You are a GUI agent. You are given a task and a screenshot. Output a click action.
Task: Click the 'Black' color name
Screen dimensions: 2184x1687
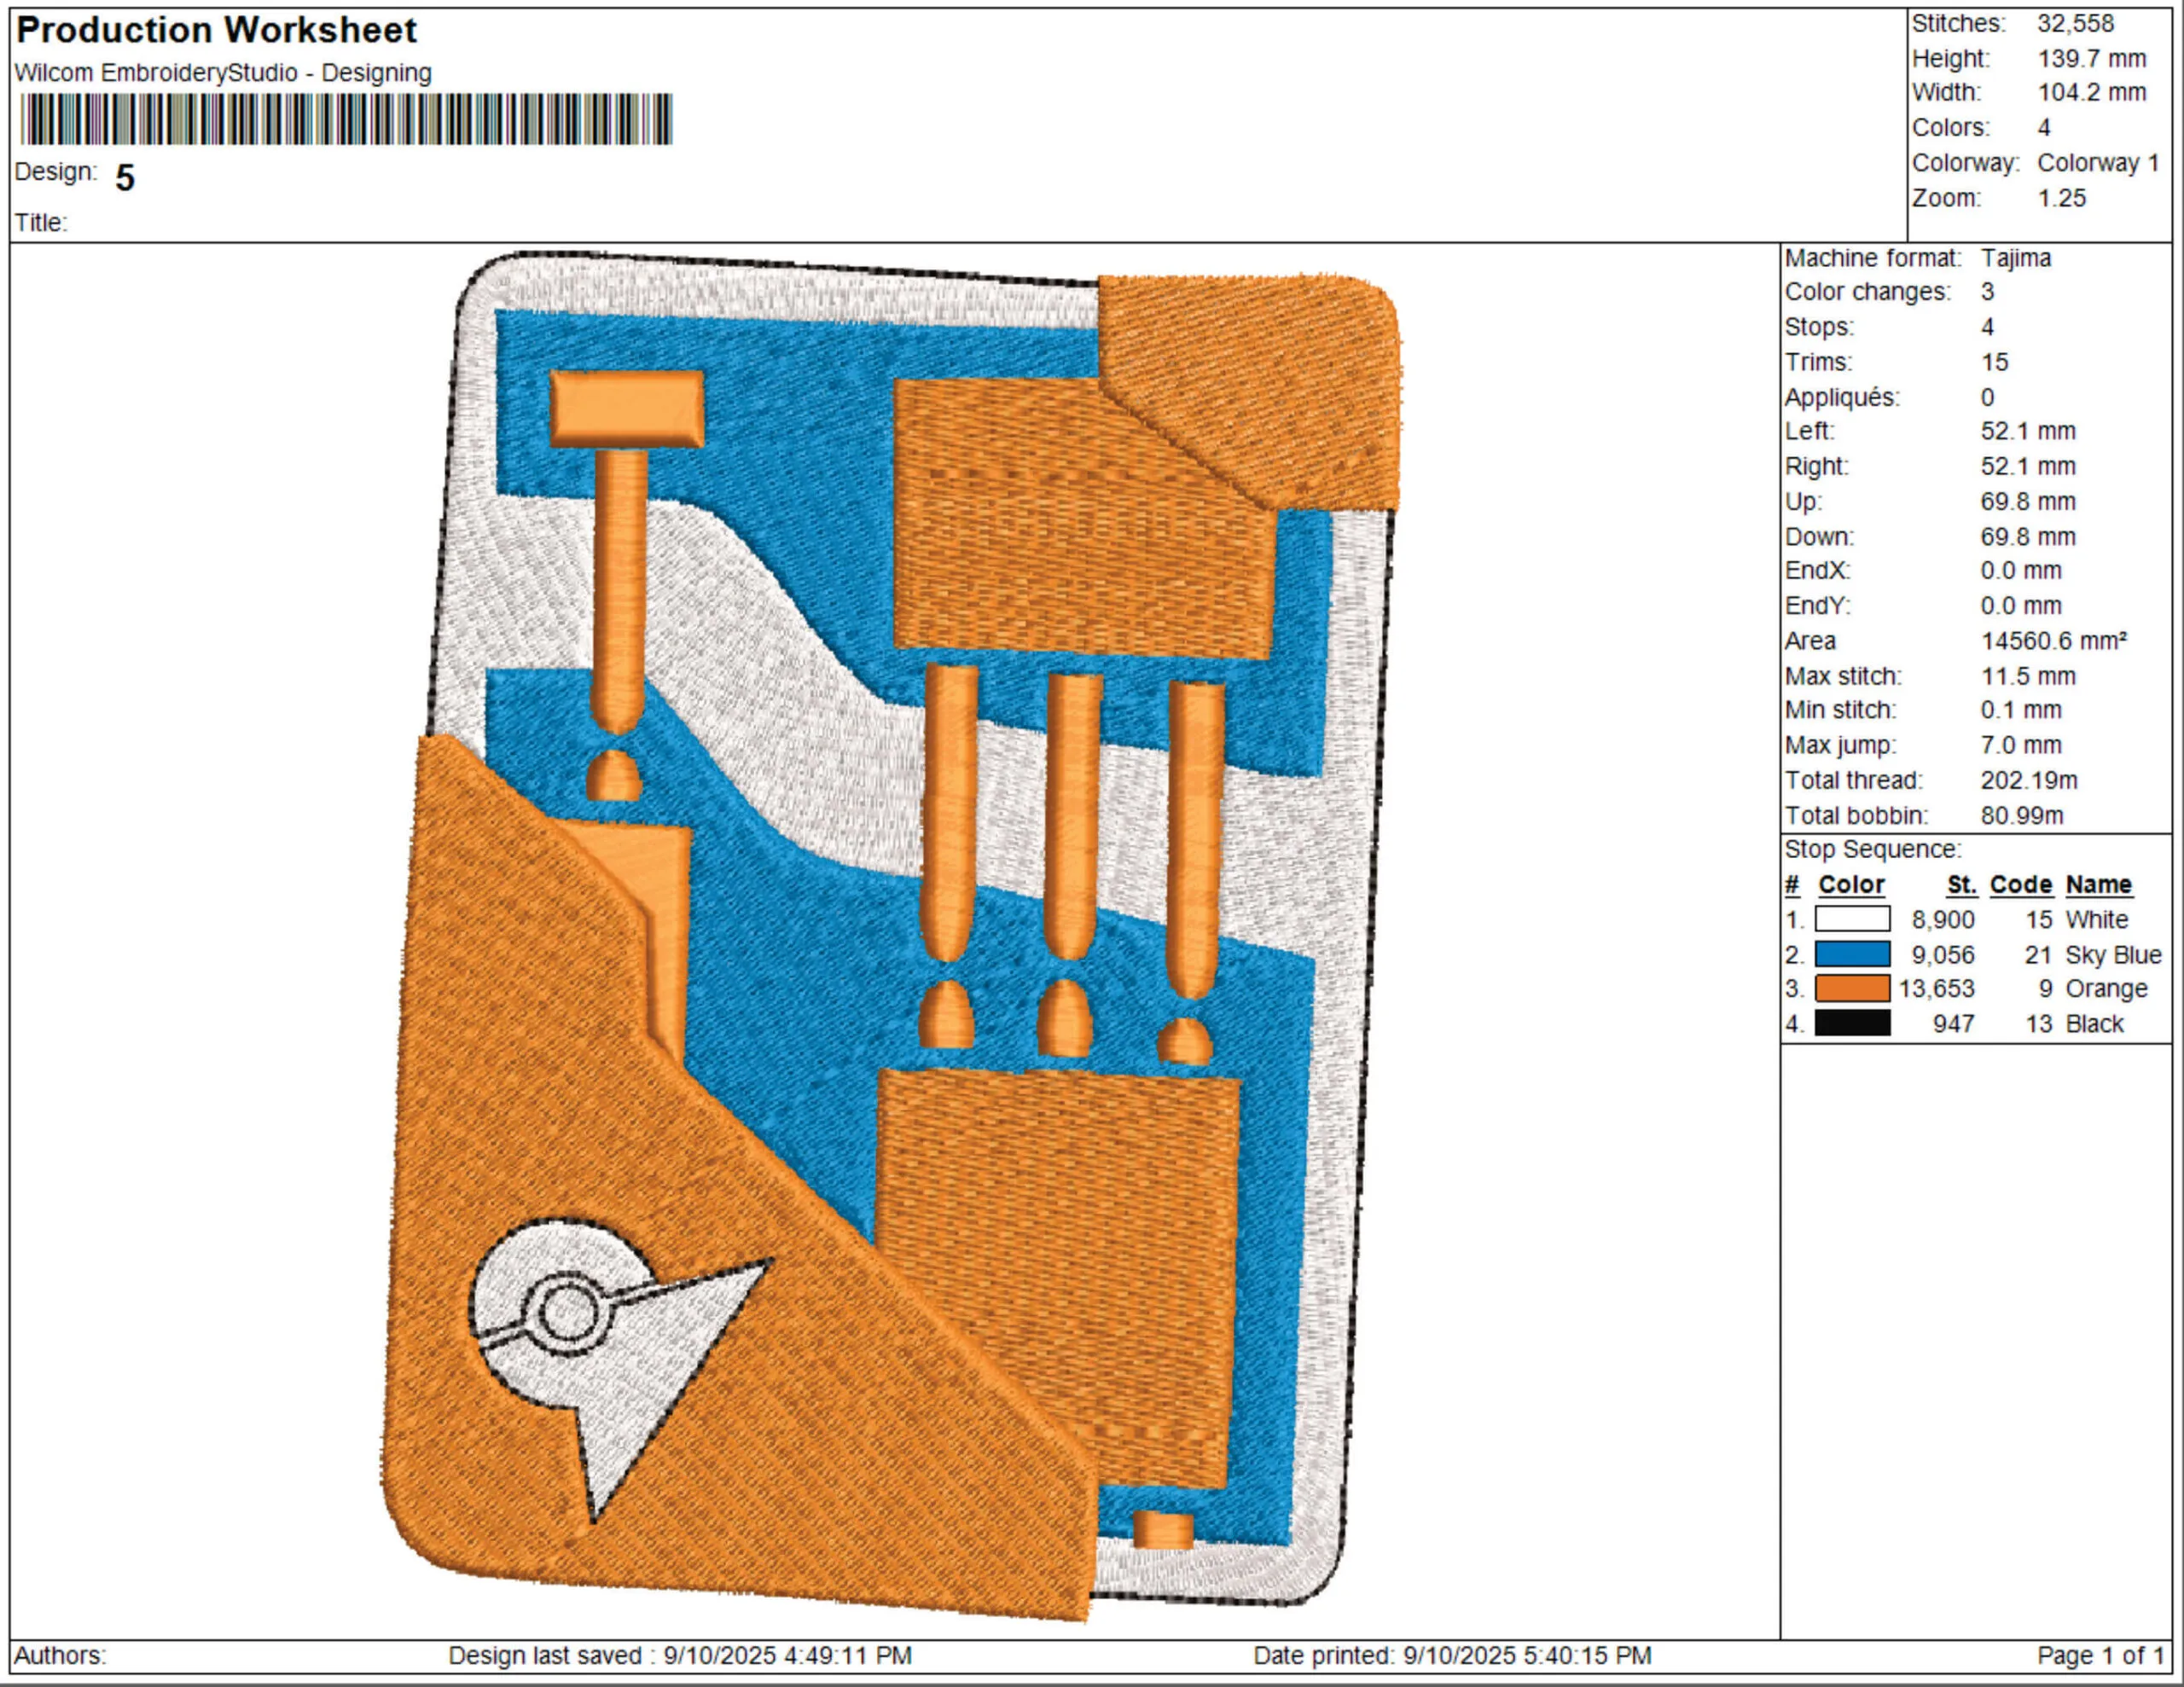click(2095, 1023)
